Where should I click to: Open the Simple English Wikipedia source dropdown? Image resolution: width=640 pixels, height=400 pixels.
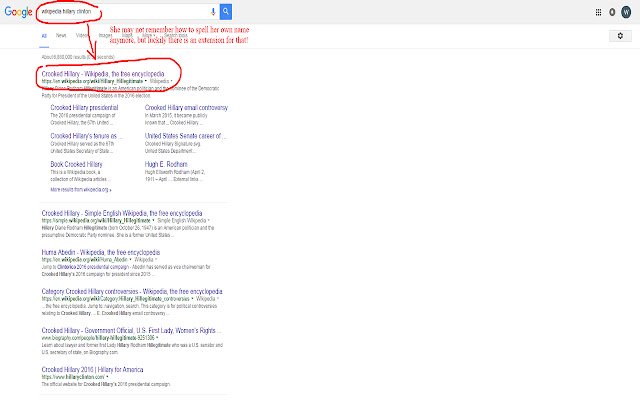coord(183,220)
